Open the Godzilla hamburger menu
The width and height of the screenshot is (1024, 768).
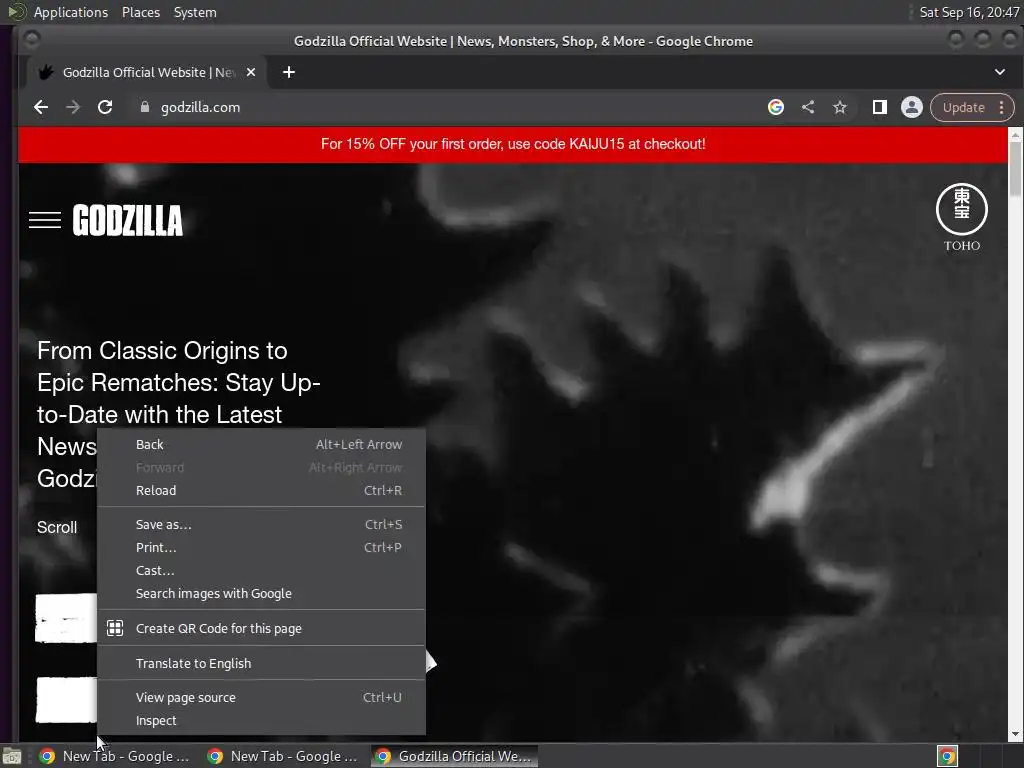[45, 220]
